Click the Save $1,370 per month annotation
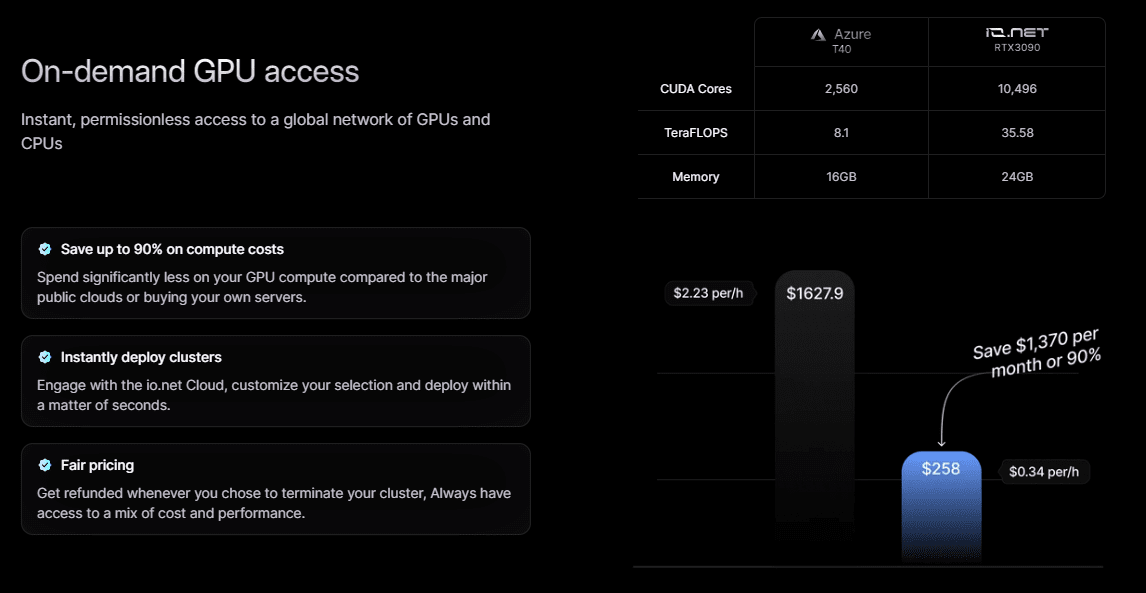 pos(1036,351)
